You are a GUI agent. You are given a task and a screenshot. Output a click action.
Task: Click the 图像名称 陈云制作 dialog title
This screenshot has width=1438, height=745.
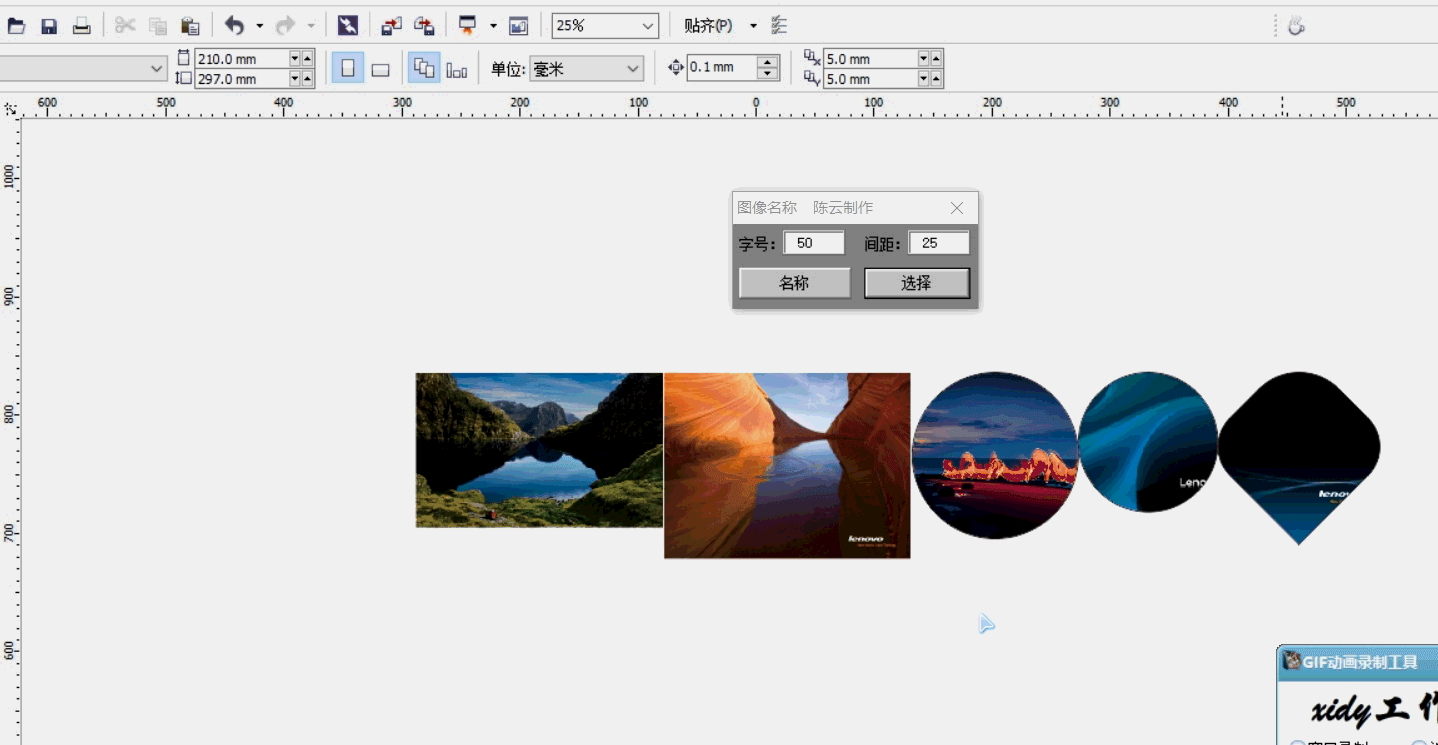click(805, 208)
